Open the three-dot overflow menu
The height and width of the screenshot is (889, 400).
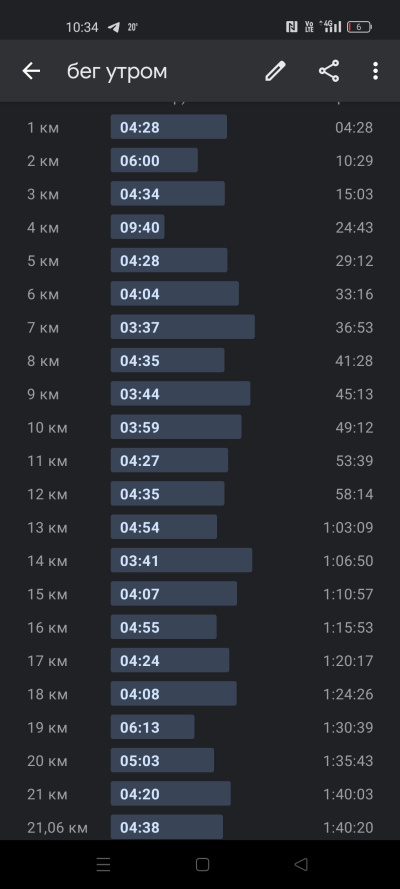coord(375,71)
